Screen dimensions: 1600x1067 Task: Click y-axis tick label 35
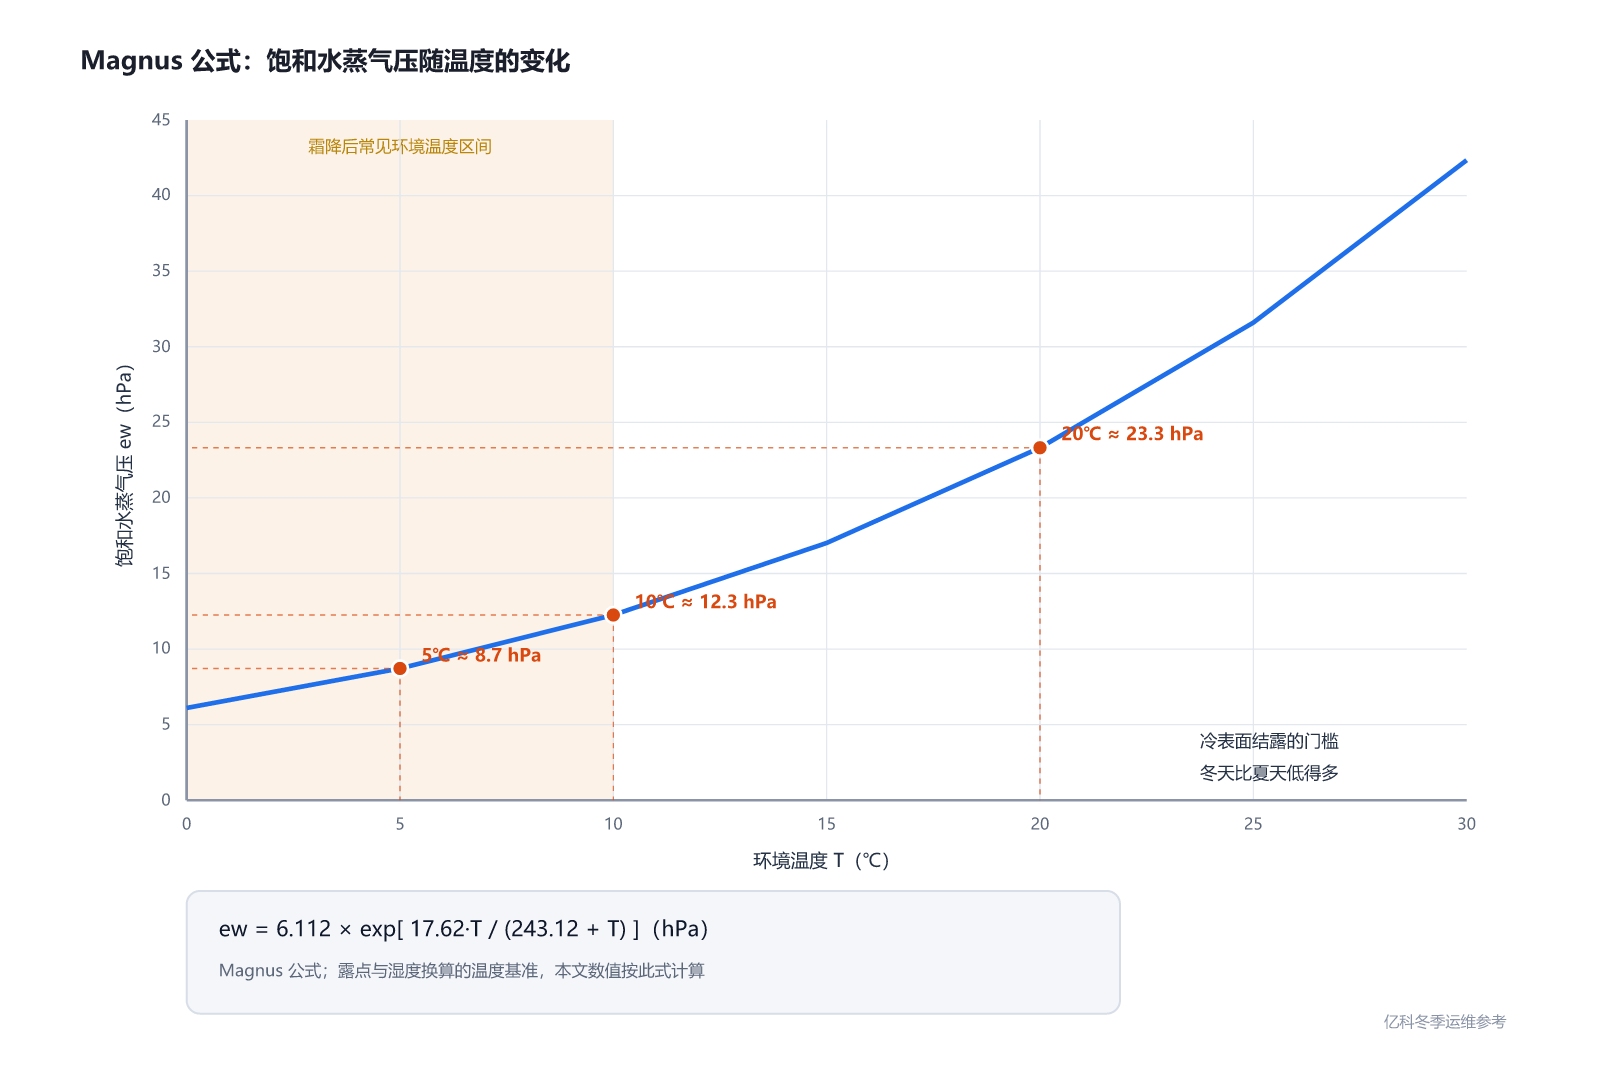[x=161, y=271]
